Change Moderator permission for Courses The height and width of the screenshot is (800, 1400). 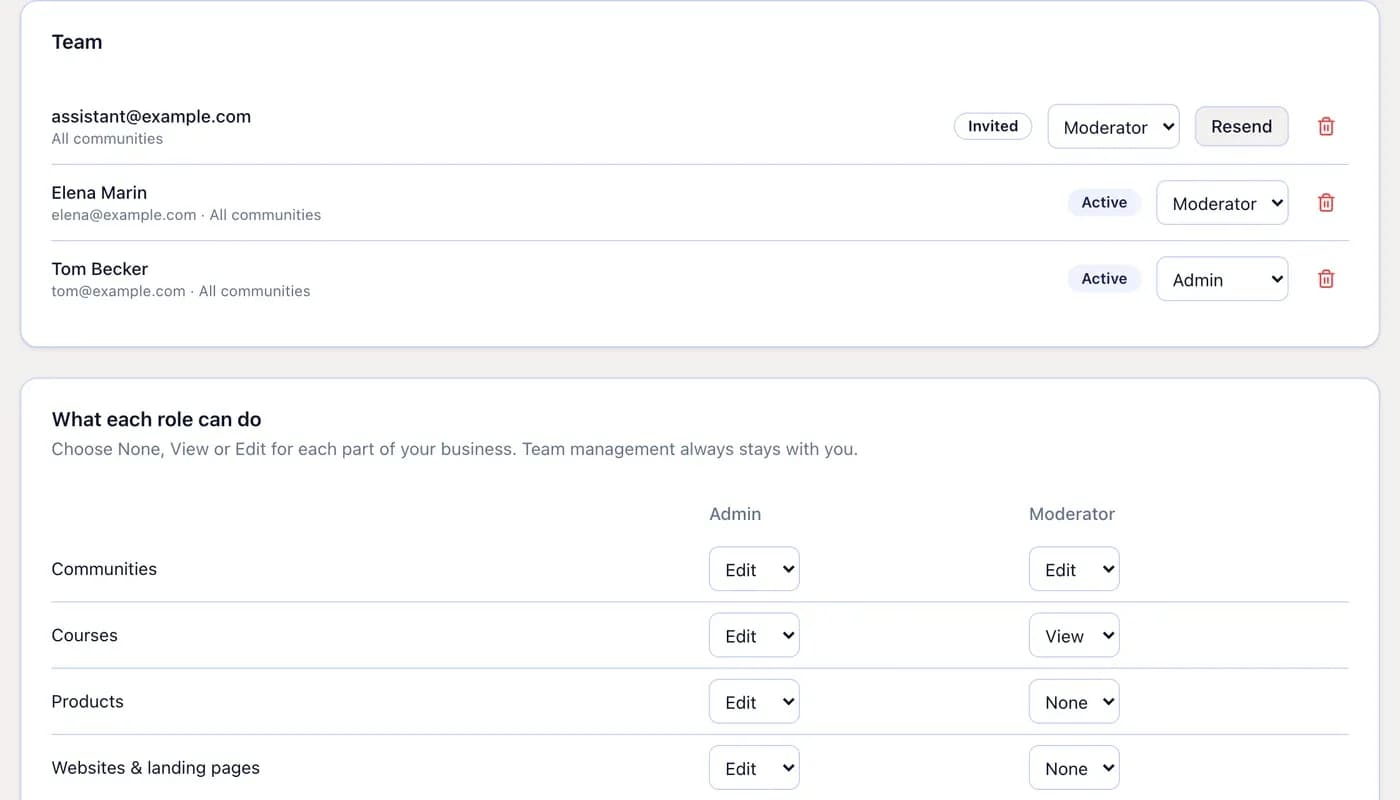click(1074, 635)
